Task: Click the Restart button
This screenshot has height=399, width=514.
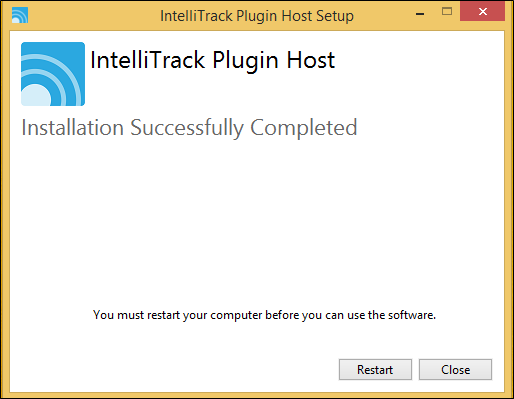Action: pyautogui.click(x=375, y=369)
